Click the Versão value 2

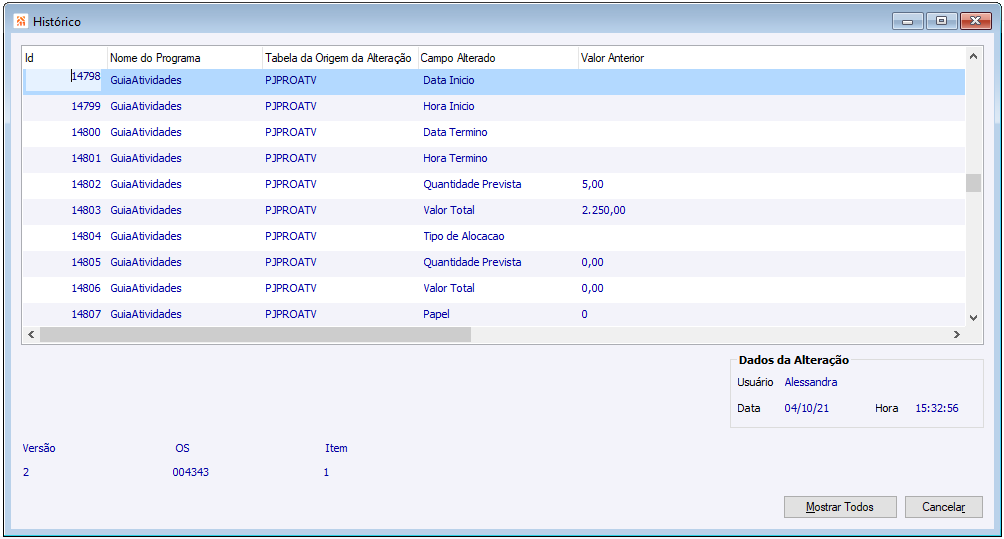point(26,472)
